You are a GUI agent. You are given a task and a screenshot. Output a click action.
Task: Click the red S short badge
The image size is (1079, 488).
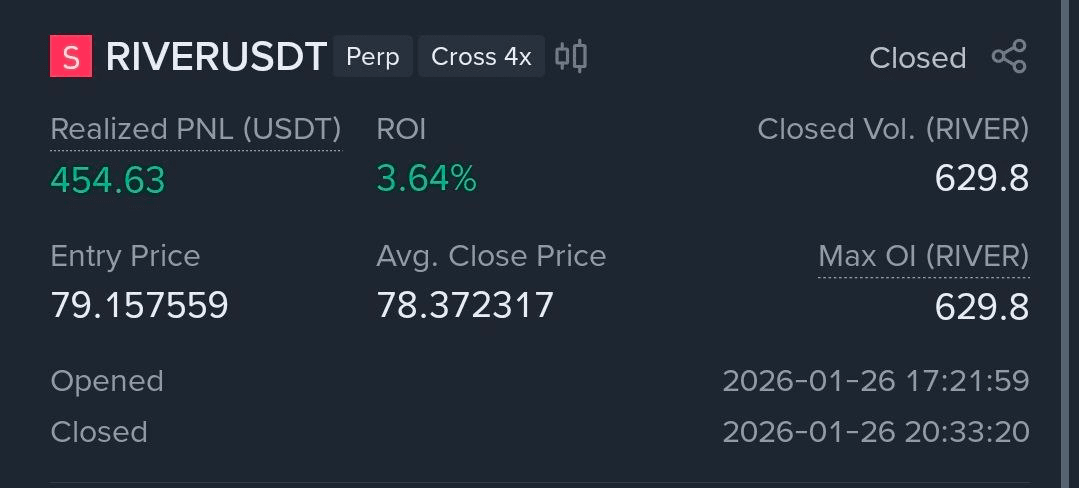click(x=71, y=57)
